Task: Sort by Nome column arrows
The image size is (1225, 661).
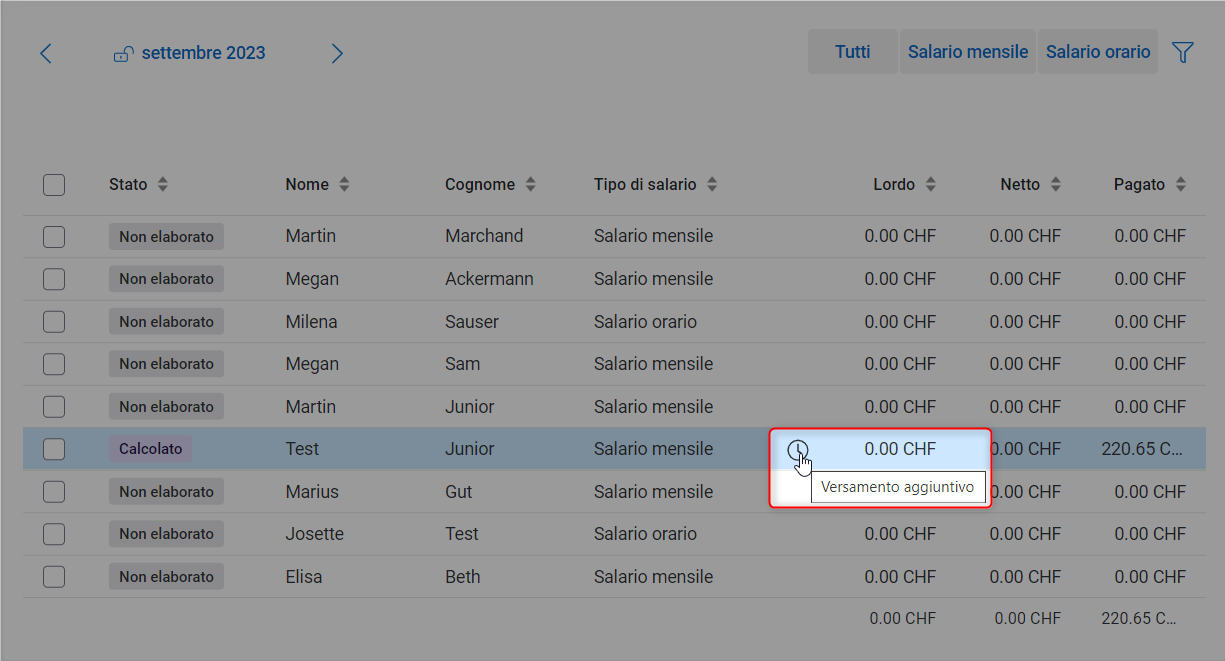Action: [344, 185]
